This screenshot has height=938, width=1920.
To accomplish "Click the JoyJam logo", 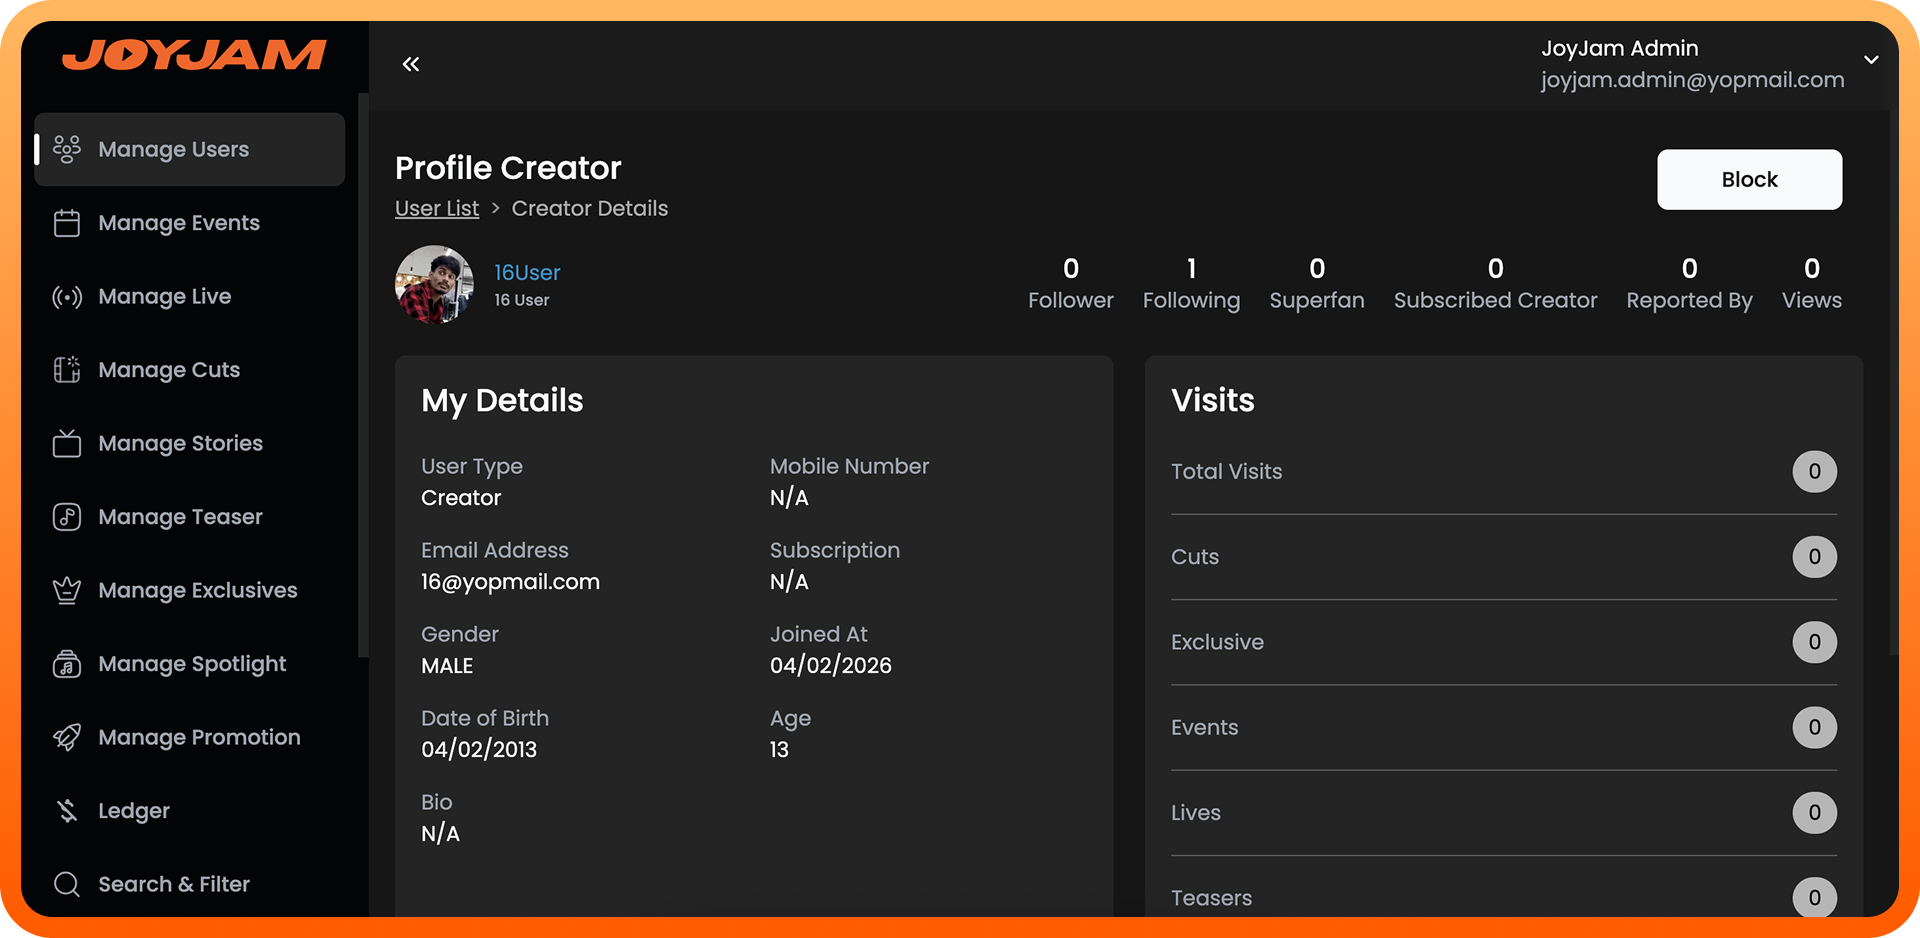I will point(194,55).
